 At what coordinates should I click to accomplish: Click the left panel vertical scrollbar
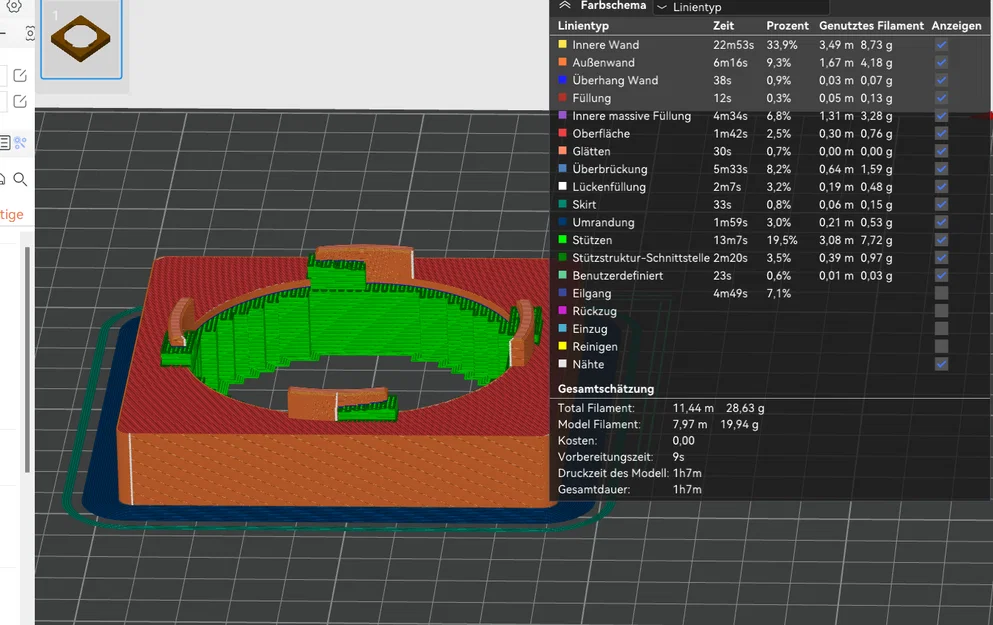[27, 360]
